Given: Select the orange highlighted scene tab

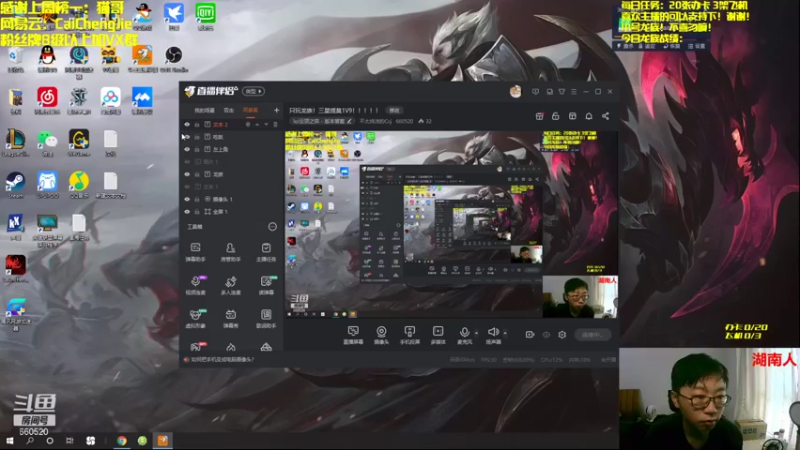Looking at the screenshot, I should tap(250, 110).
